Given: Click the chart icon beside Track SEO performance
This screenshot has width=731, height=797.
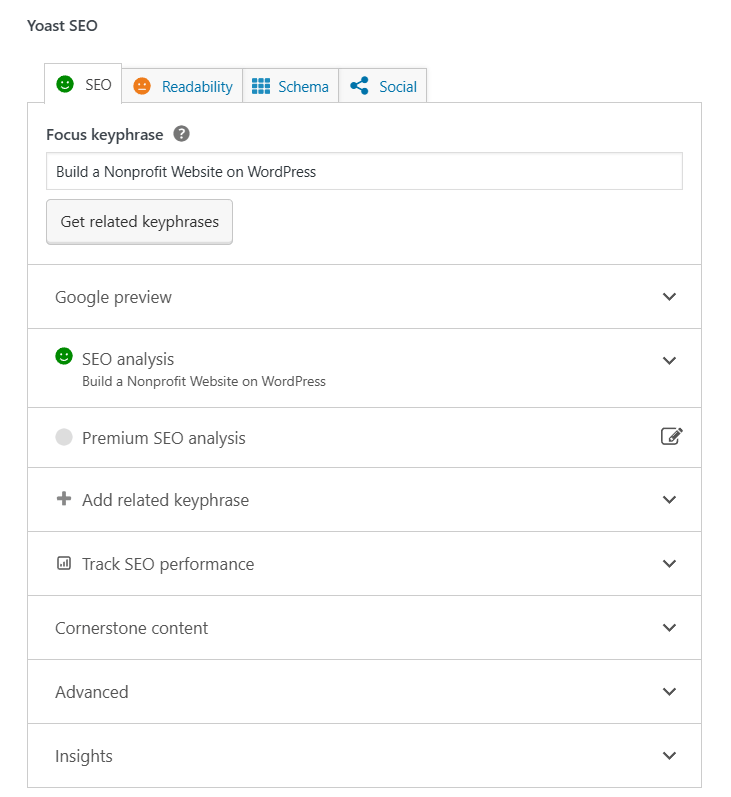Looking at the screenshot, I should point(64,563).
